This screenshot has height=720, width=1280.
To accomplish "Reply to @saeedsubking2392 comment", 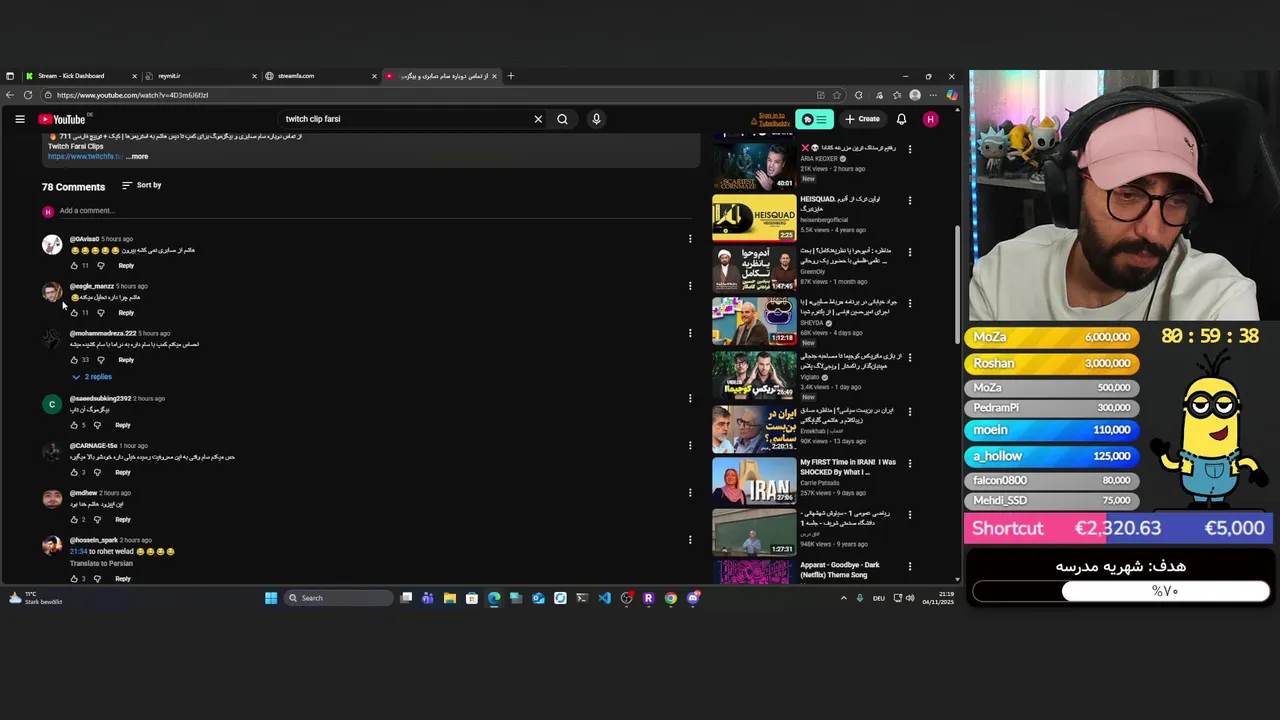I will click(123, 425).
